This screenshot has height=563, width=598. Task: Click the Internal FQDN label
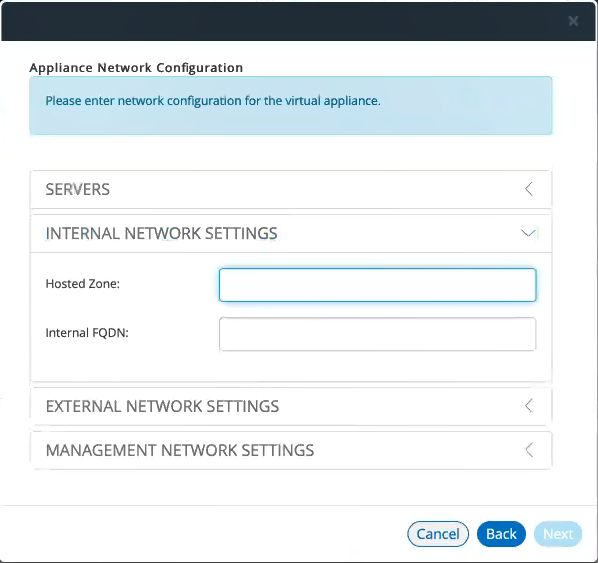pyautogui.click(x=87, y=333)
